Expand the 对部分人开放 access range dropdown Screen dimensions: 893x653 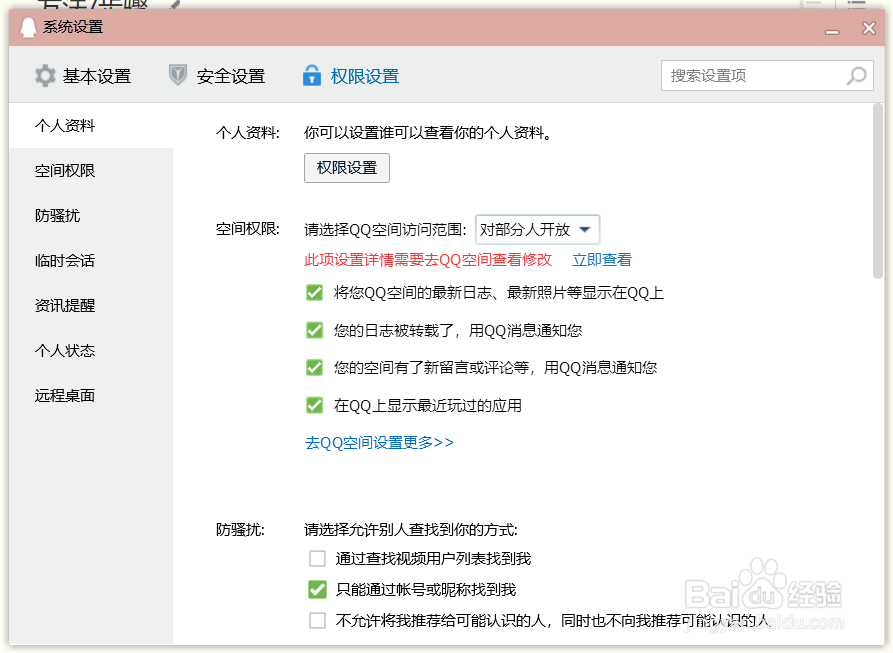click(x=537, y=229)
